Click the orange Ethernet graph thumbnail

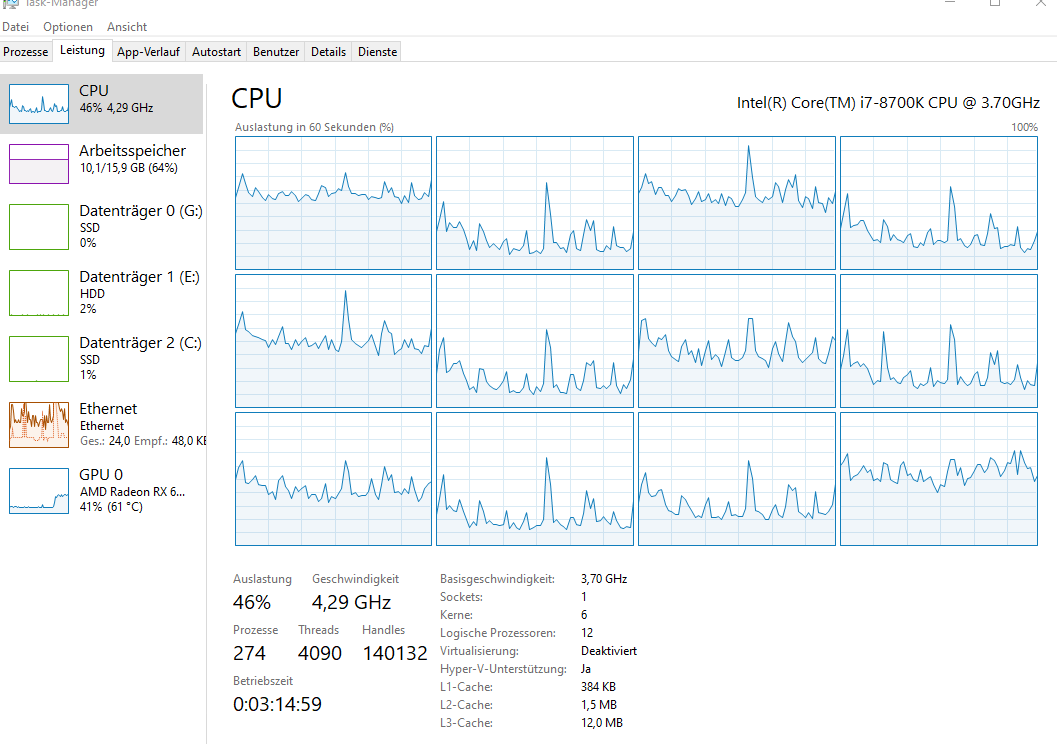point(39,425)
